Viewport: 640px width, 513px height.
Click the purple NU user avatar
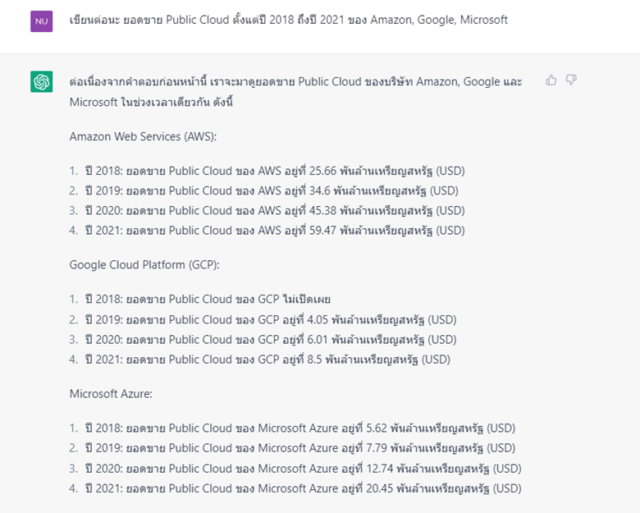point(42,21)
